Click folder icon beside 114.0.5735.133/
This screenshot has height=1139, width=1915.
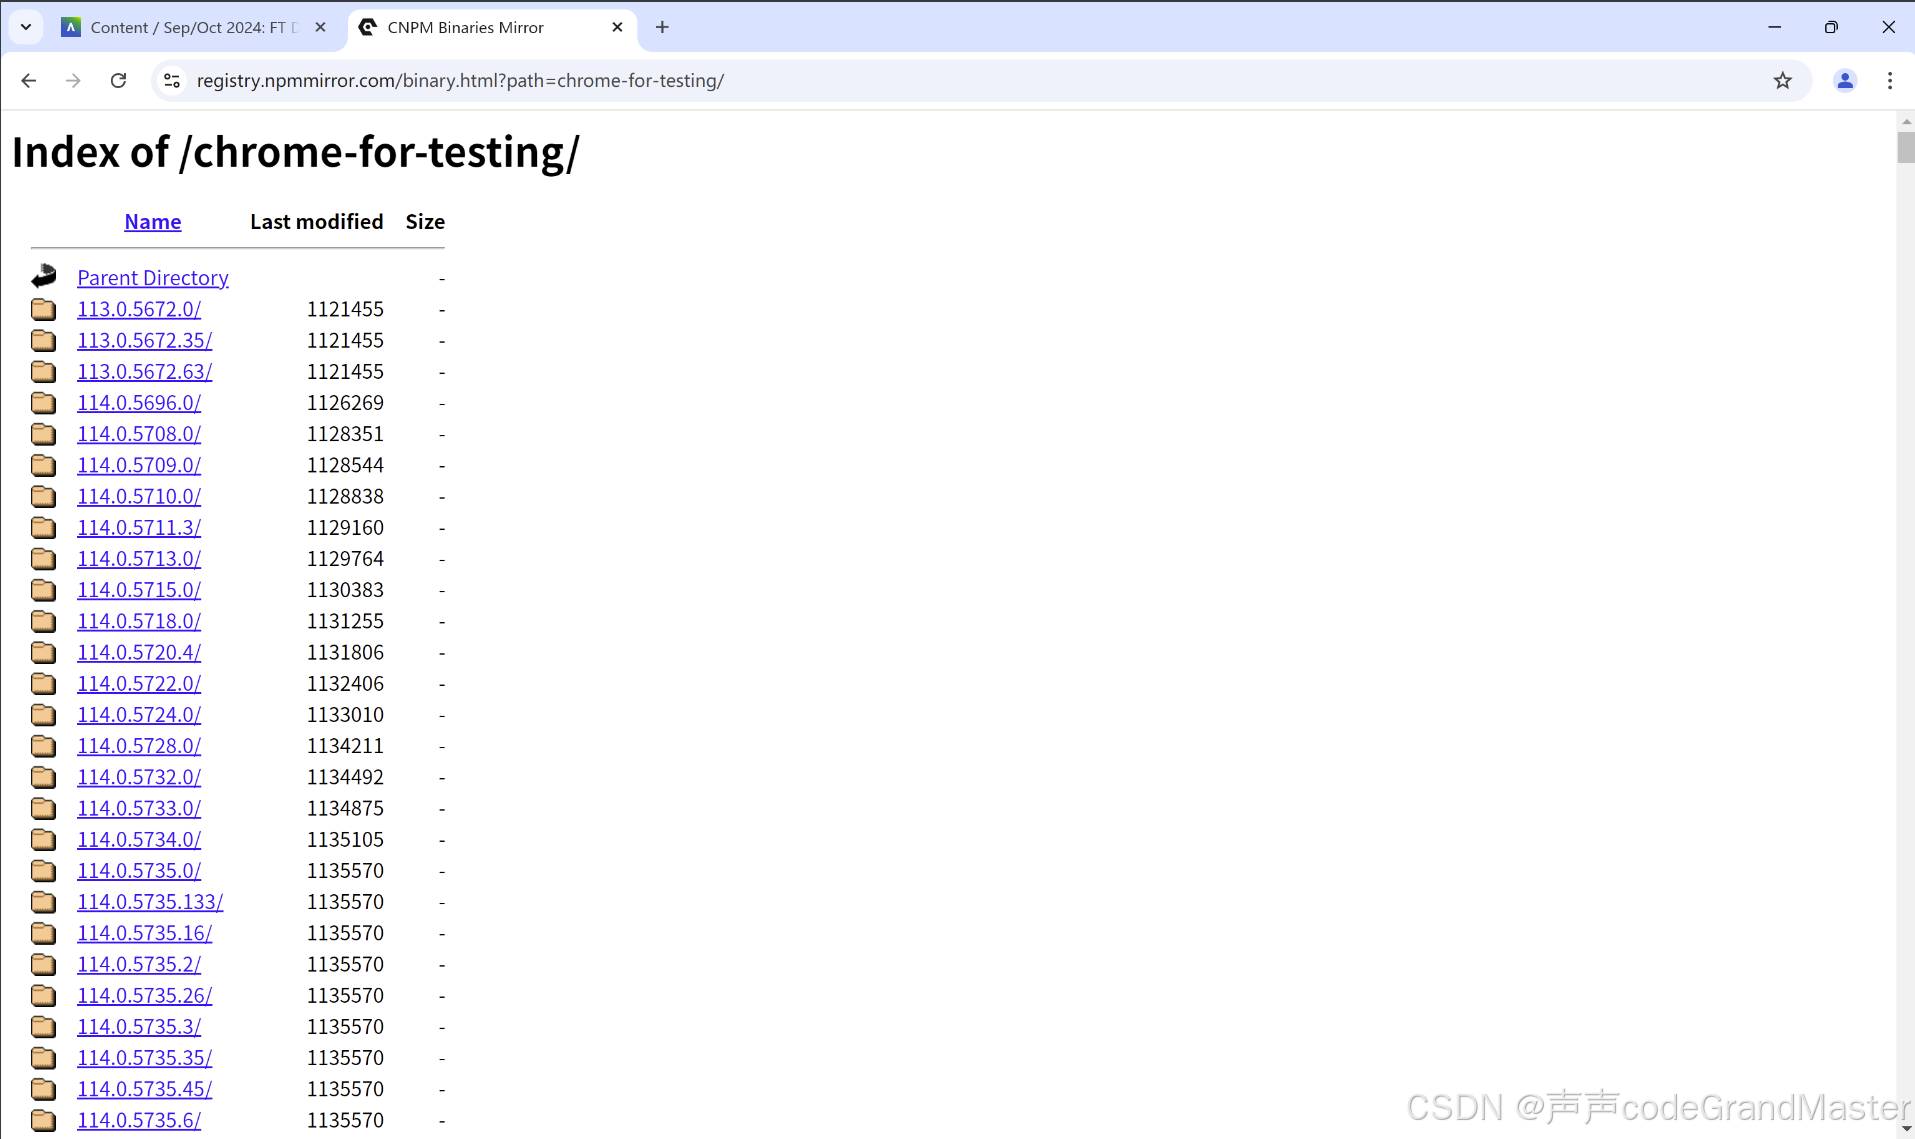tap(43, 901)
